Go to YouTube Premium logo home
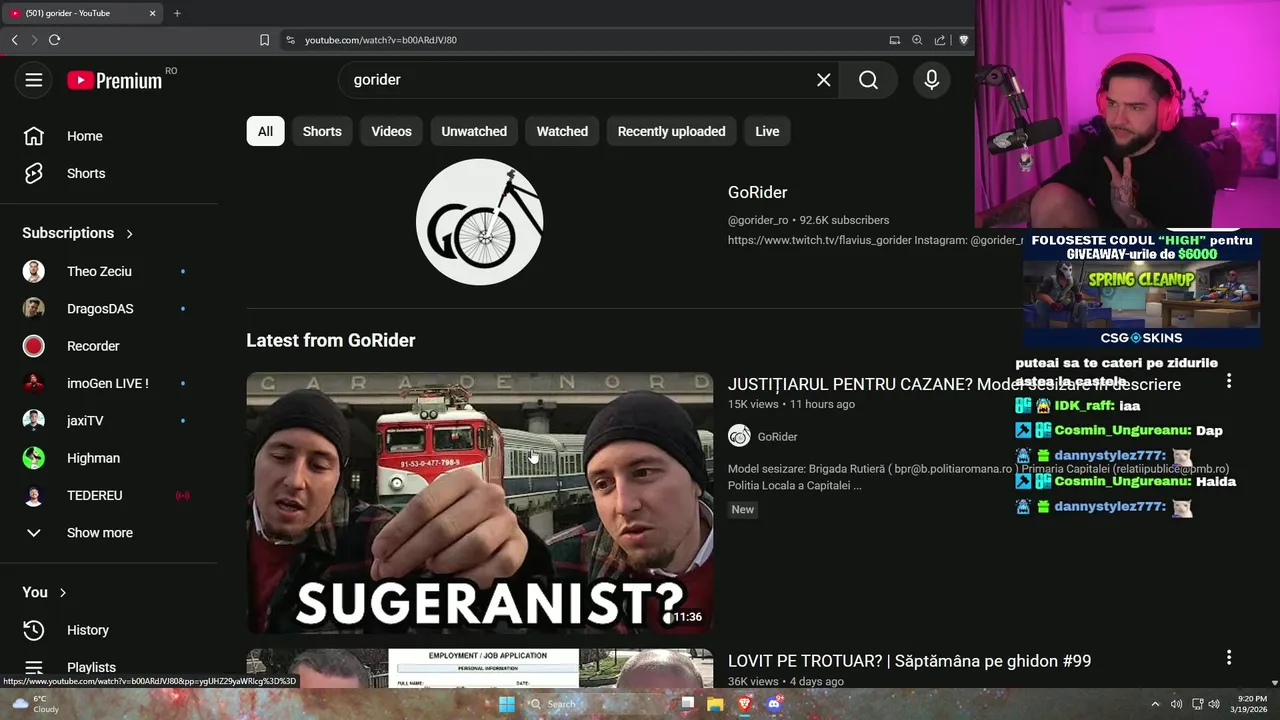Image resolution: width=1280 pixels, height=720 pixels. click(115, 81)
